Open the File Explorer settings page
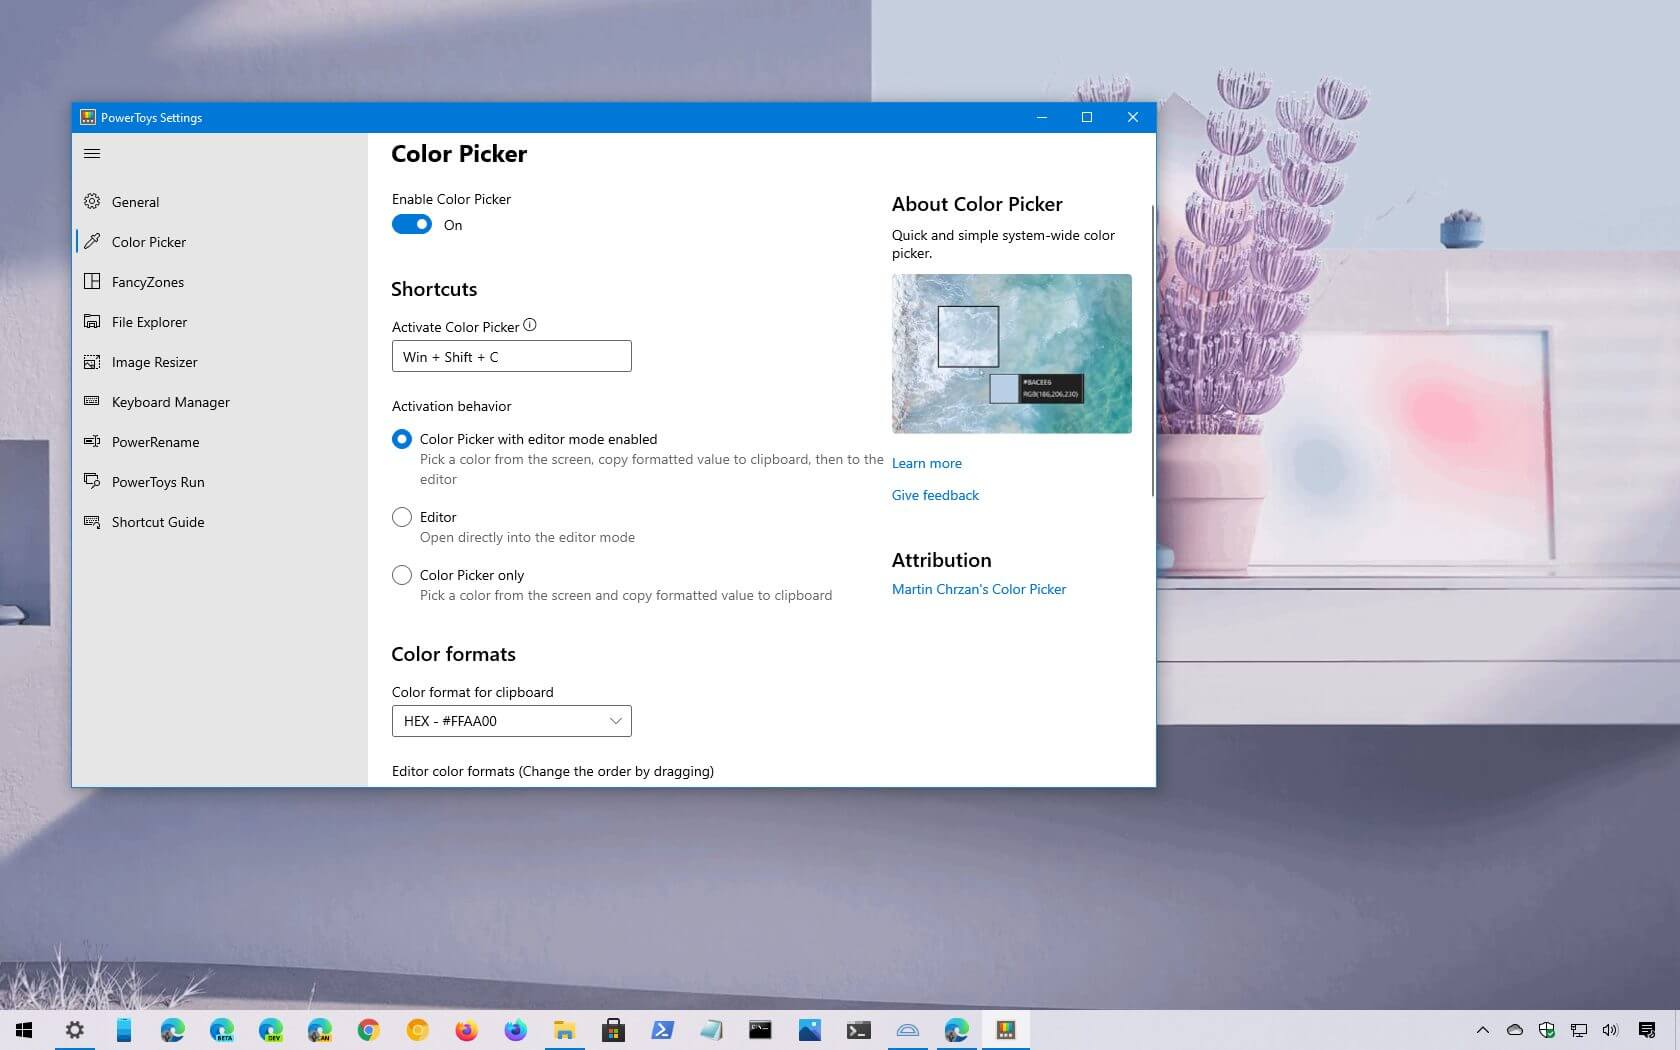 click(x=220, y=322)
